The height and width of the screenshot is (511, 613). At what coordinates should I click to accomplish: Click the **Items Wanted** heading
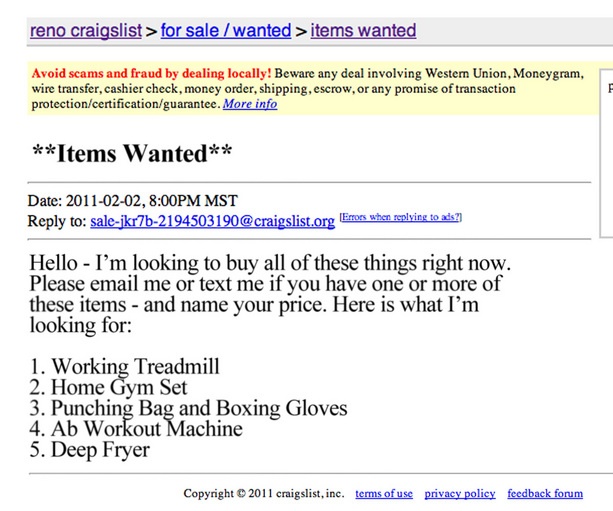click(131, 153)
